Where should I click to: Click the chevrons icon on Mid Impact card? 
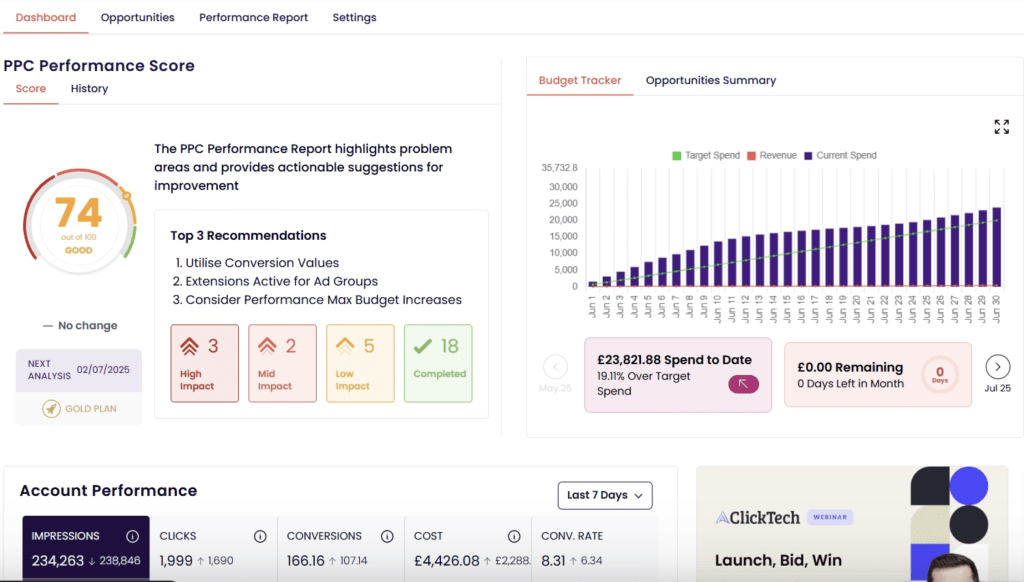click(x=267, y=346)
